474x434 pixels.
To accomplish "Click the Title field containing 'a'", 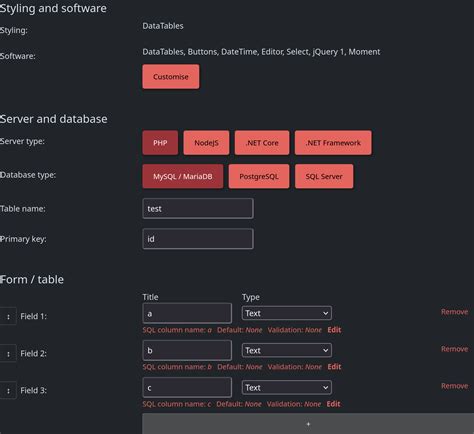I will tap(187, 313).
